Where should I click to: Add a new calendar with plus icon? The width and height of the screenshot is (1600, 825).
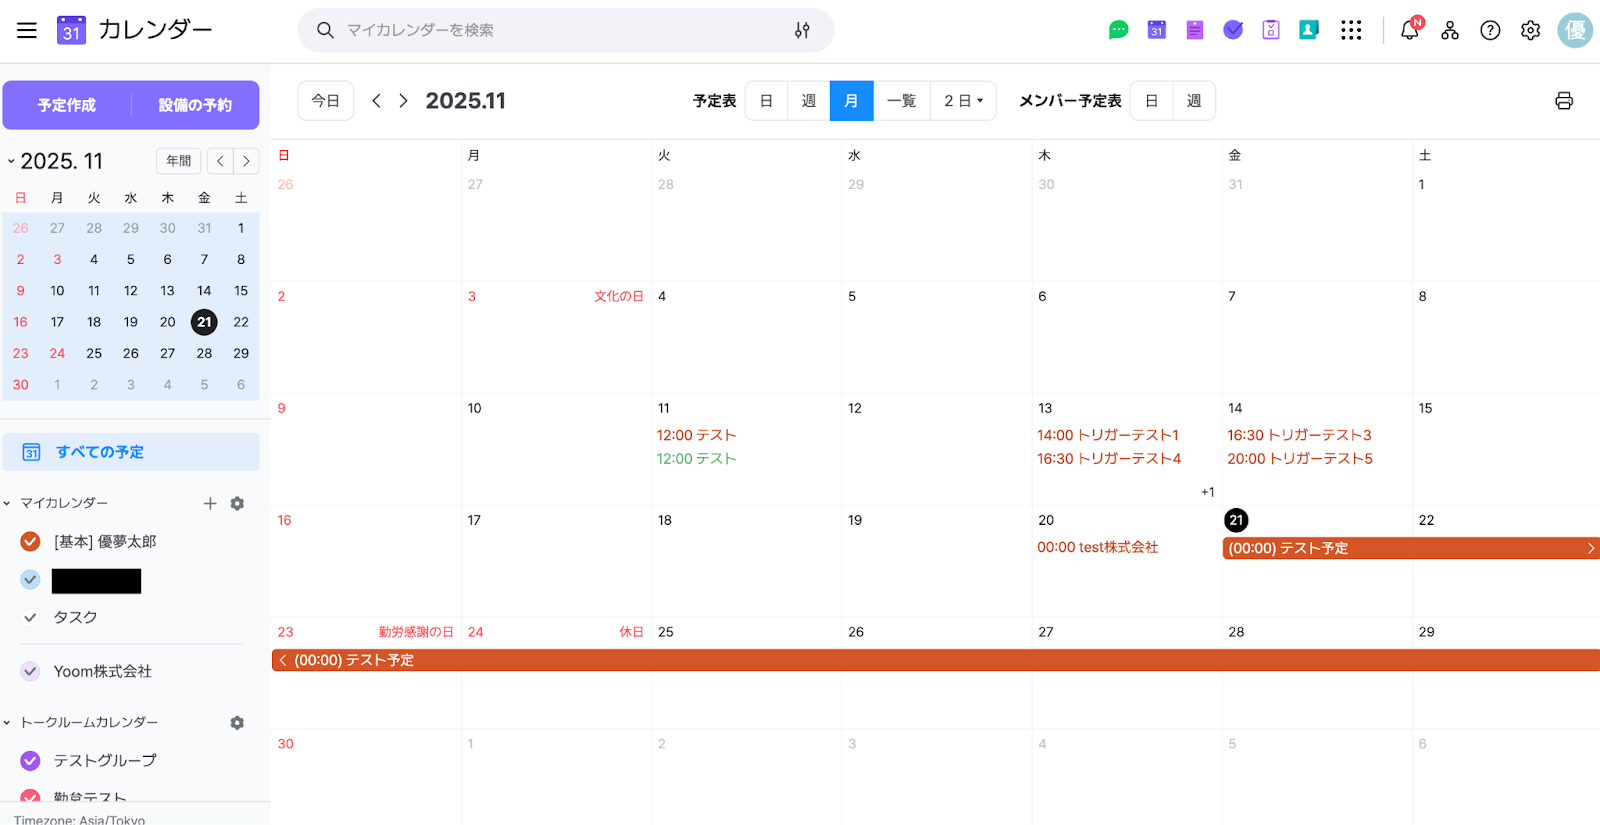tap(210, 503)
